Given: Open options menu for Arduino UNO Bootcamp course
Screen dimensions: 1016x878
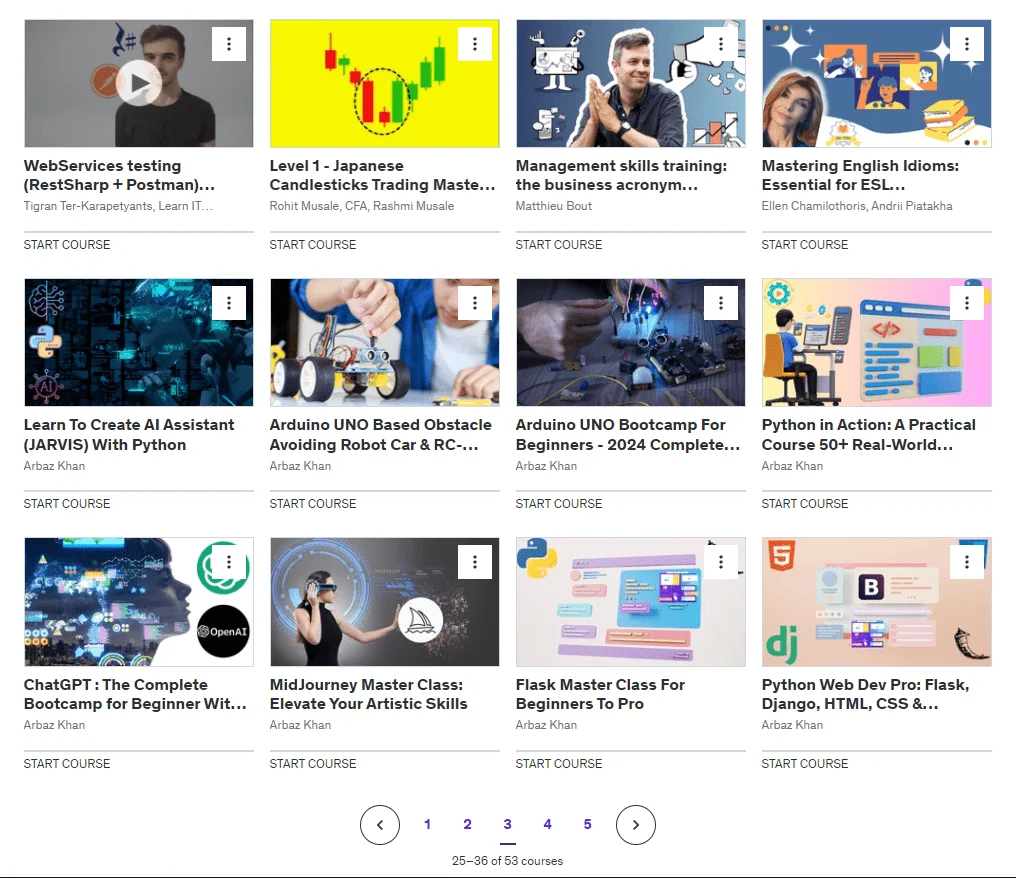Looking at the screenshot, I should pos(721,303).
